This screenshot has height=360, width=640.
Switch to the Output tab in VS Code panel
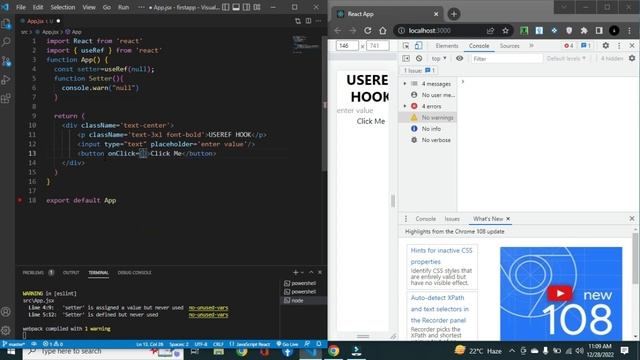point(71,272)
